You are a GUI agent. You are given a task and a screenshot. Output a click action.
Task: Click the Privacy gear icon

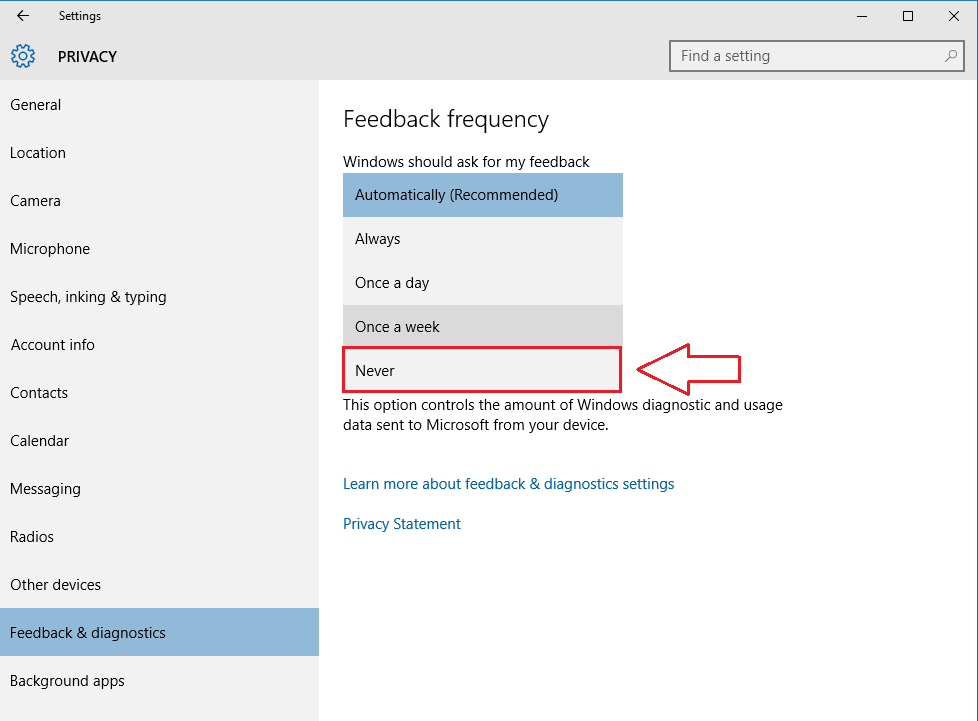[x=23, y=56]
